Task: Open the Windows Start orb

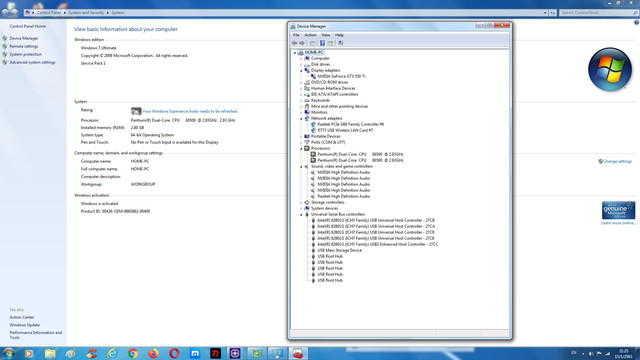Action: coord(9,353)
